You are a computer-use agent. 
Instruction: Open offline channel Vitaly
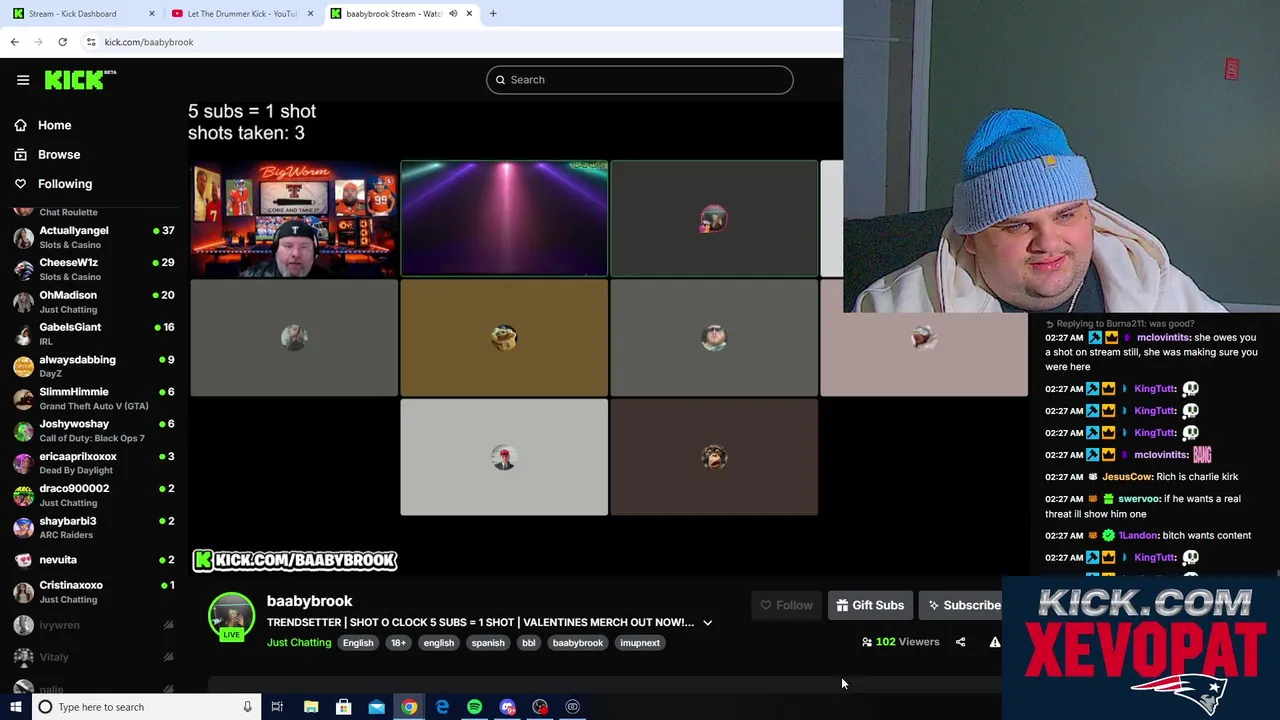[x=94, y=657]
